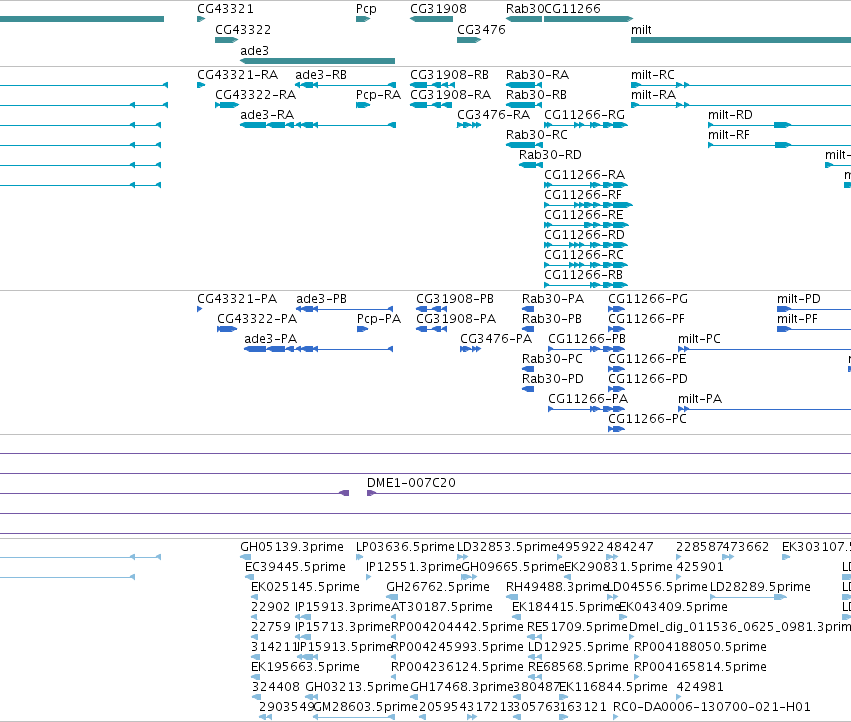851x722 pixels.
Task: Select the gene label "CG43322"
Action: pyautogui.click(x=243, y=29)
